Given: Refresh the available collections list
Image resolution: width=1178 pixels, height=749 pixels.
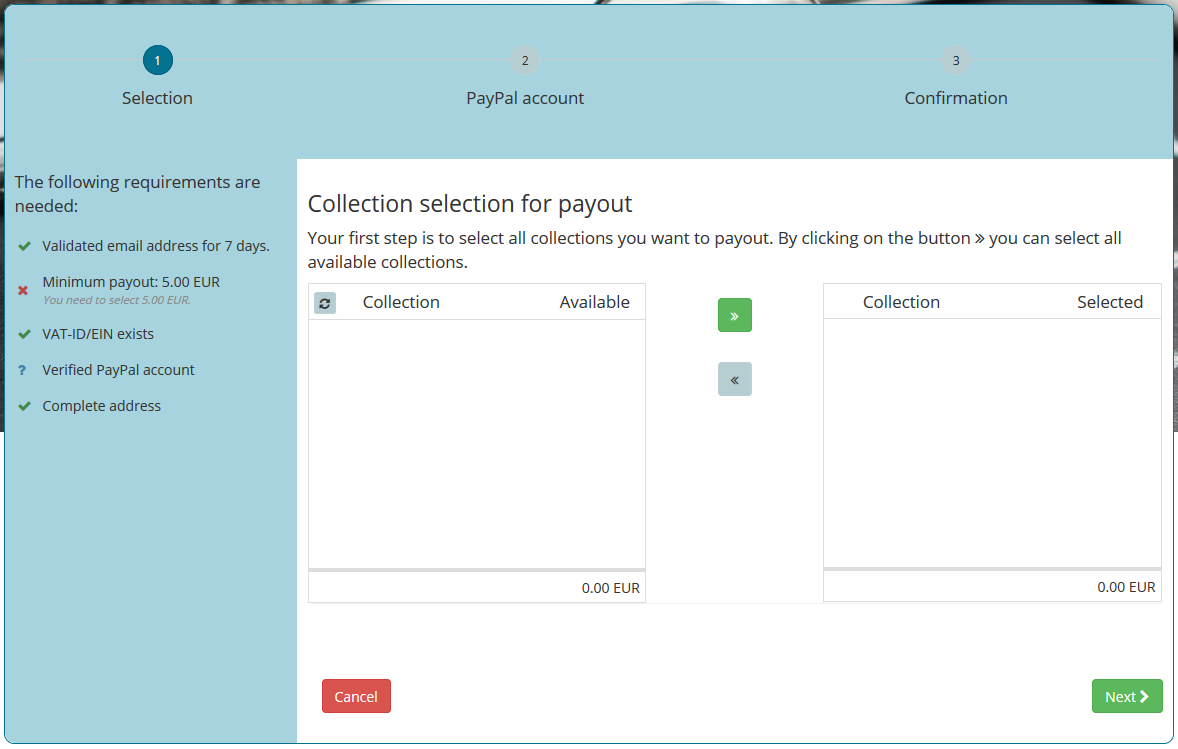Looking at the screenshot, I should (324, 302).
